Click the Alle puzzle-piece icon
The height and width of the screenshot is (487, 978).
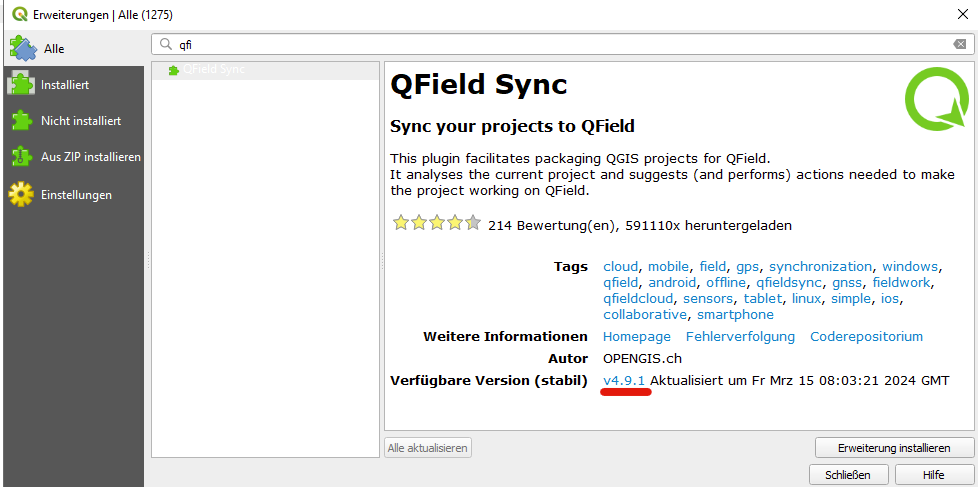click(x=22, y=48)
